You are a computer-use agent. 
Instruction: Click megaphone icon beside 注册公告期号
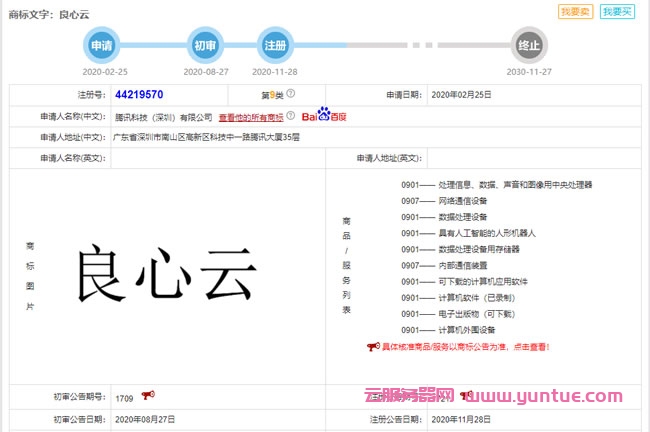click(x=464, y=395)
